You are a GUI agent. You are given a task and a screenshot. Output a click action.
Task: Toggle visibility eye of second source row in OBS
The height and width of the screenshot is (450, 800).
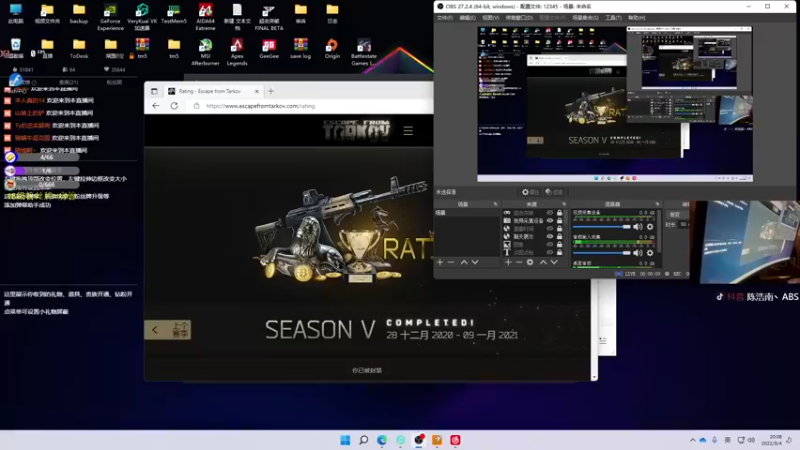[550, 220]
